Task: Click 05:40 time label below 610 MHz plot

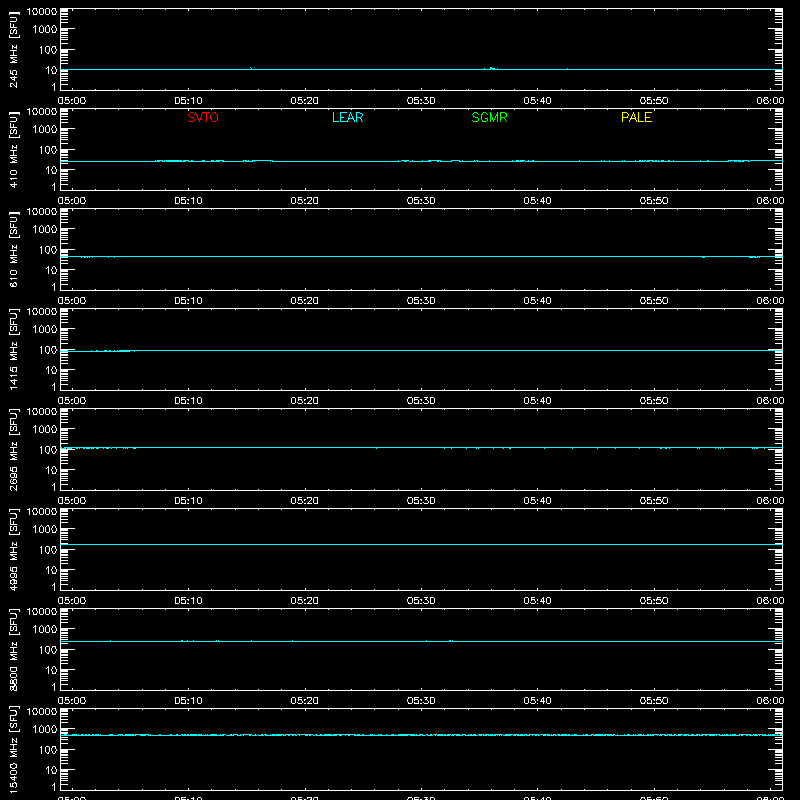Action: 537,301
